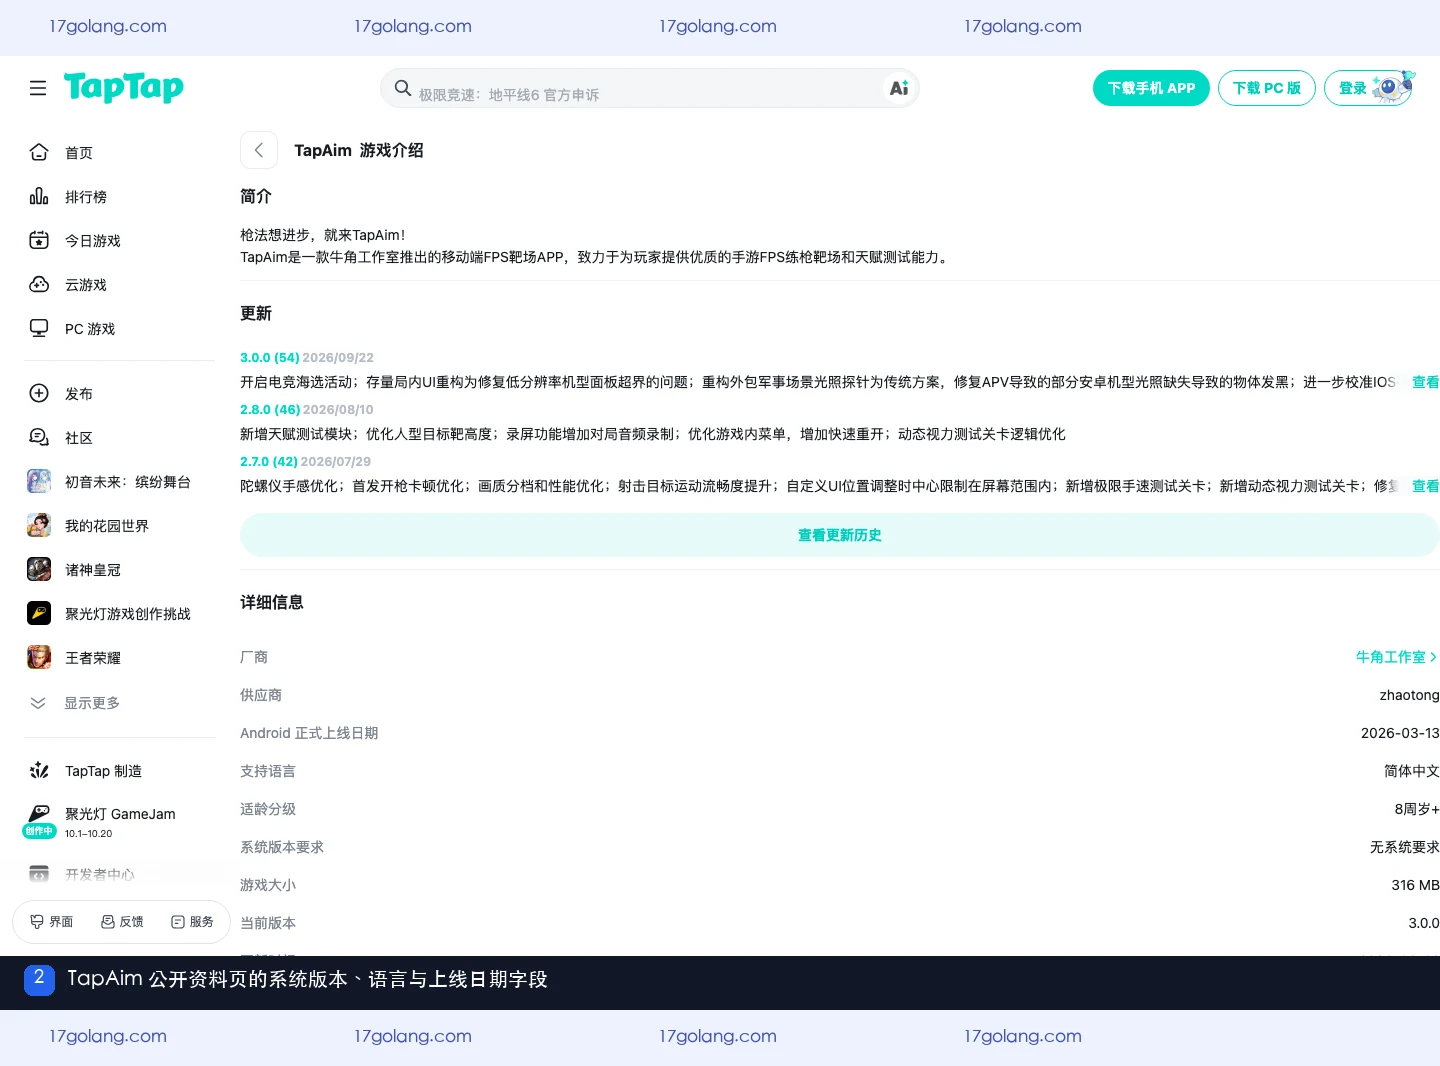Select 云游戏 in the sidebar
This screenshot has width=1440, height=1066.
[x=86, y=285]
